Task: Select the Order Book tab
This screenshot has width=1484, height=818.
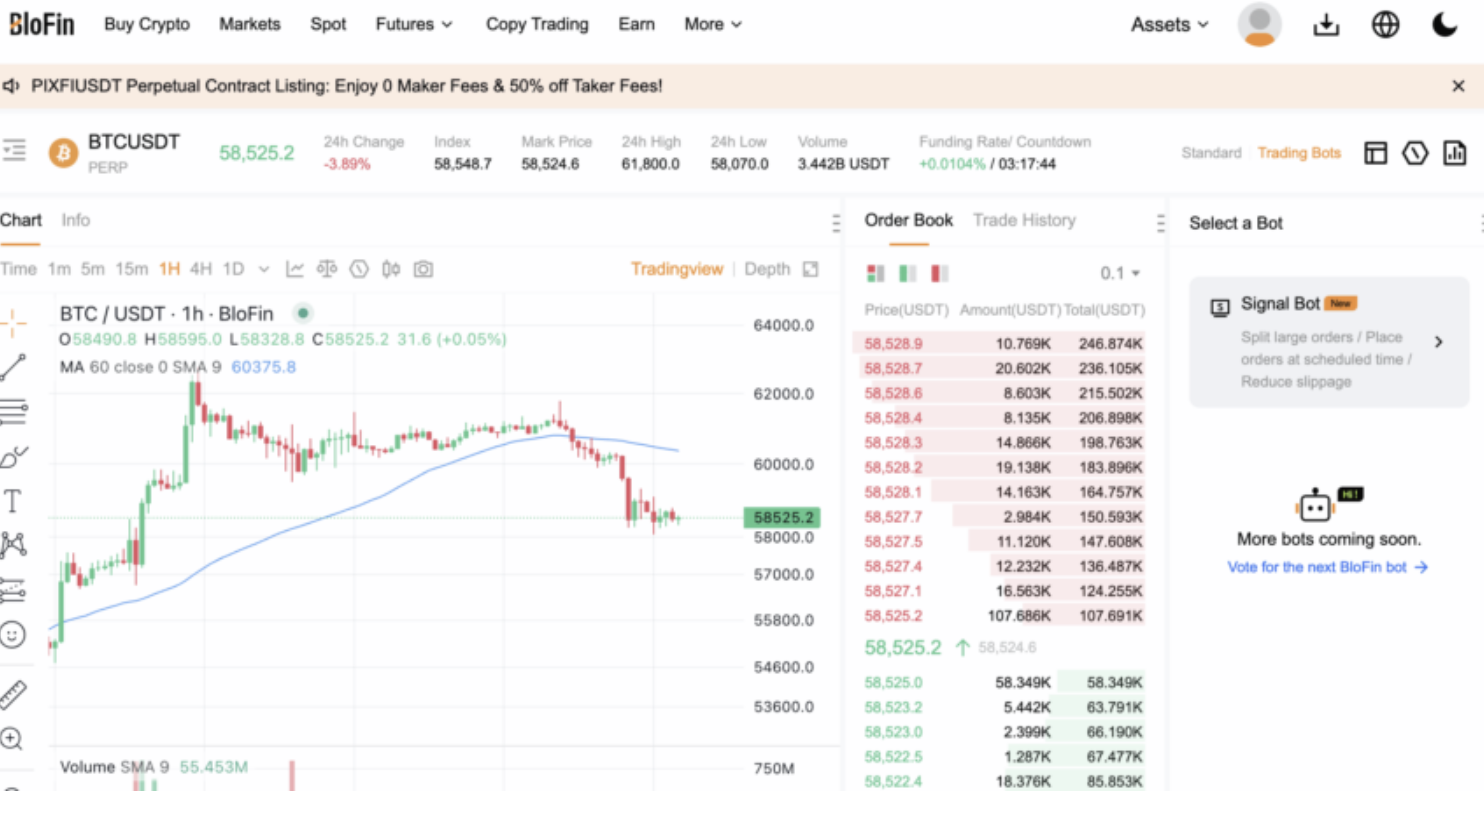Action: [x=908, y=220]
